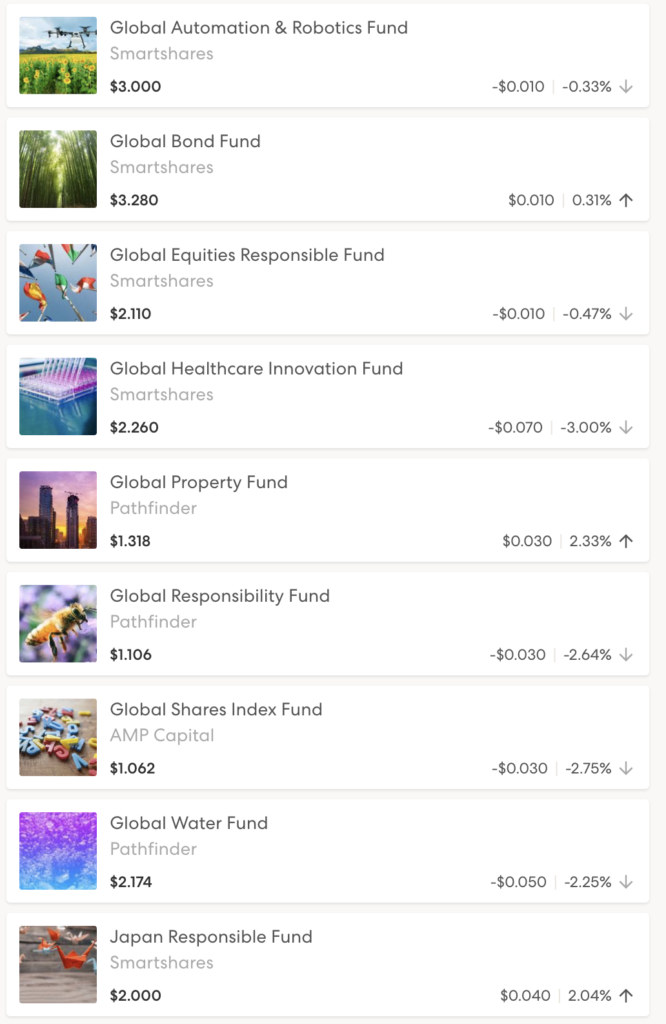Viewport: 666px width, 1024px height.
Task: Click the up arrow next to 2.04%
Action: pyautogui.click(x=626, y=995)
